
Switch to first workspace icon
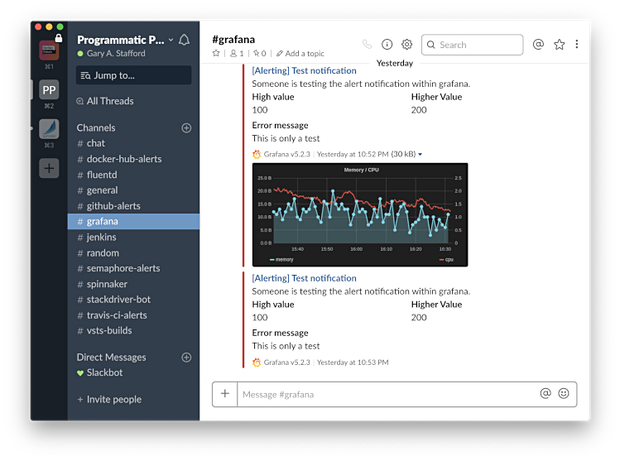point(49,50)
